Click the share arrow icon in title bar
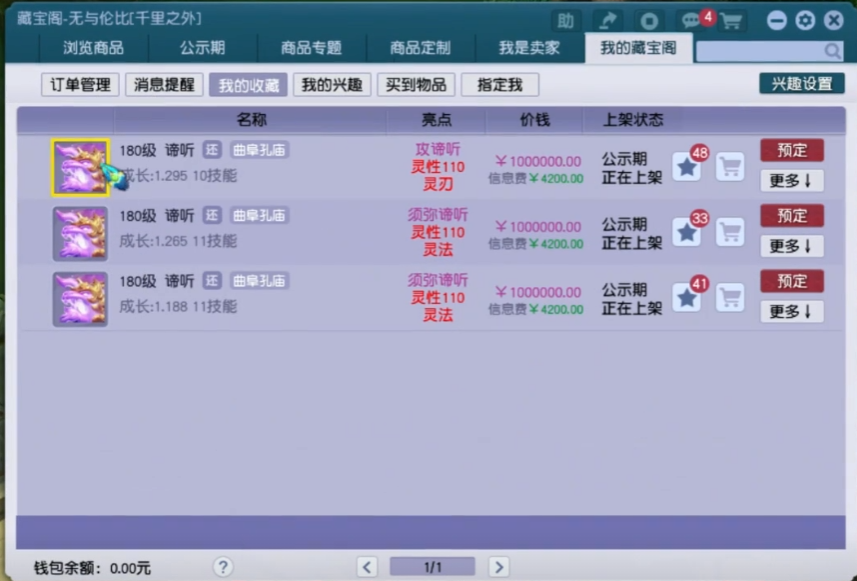The width and height of the screenshot is (857, 581). point(607,21)
